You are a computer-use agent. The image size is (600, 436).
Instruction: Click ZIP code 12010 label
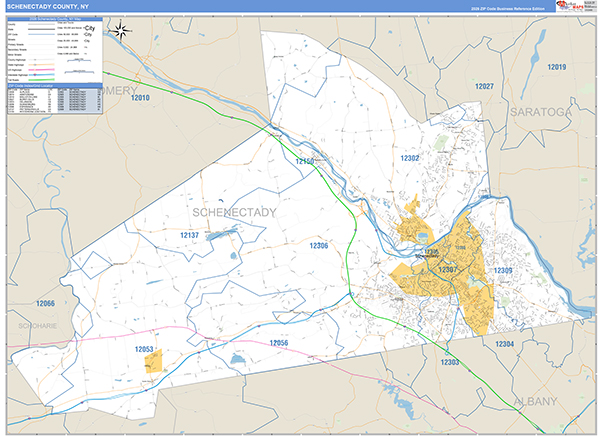[140, 98]
